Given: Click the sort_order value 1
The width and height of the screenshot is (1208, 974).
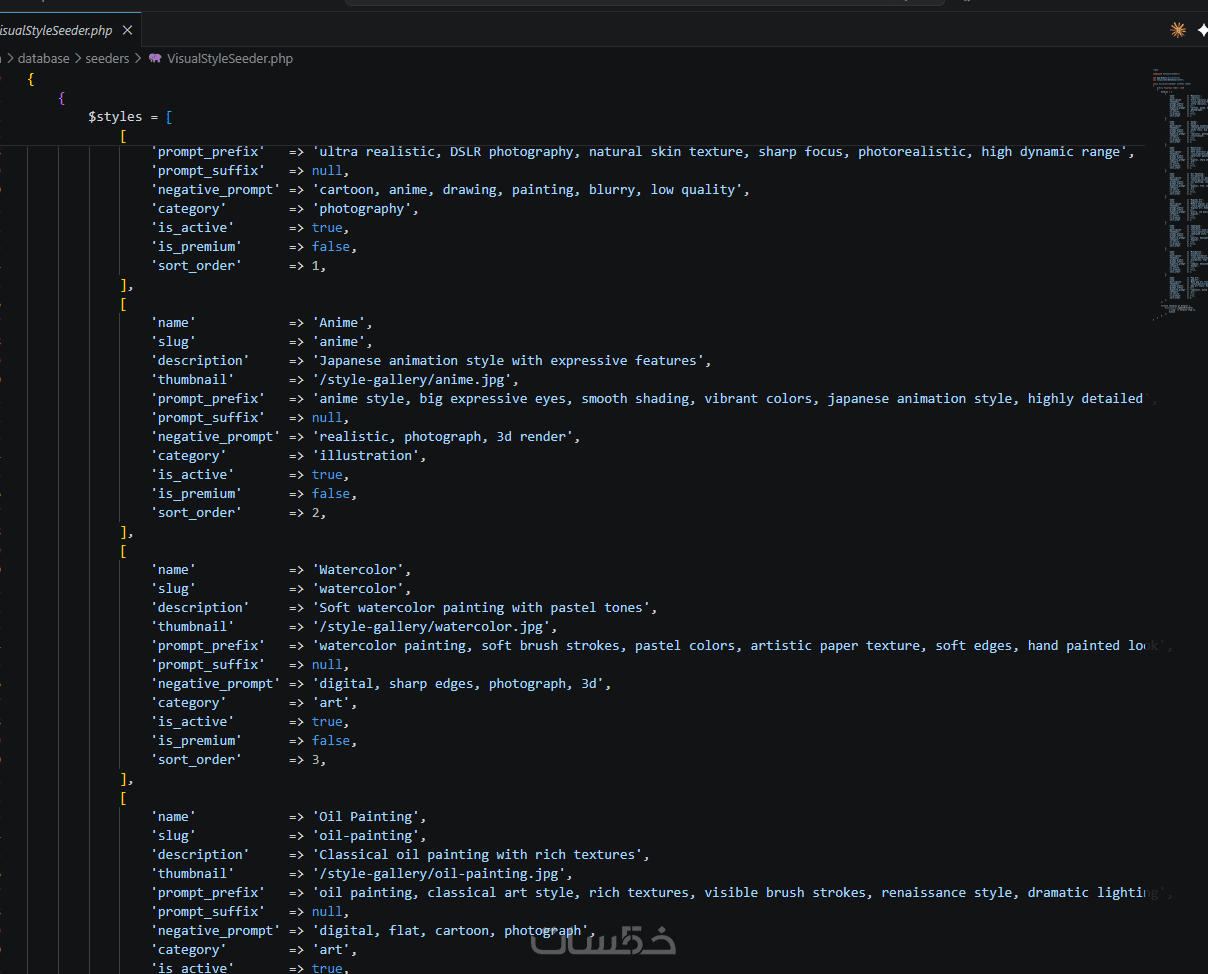Looking at the screenshot, I should click(316, 266).
